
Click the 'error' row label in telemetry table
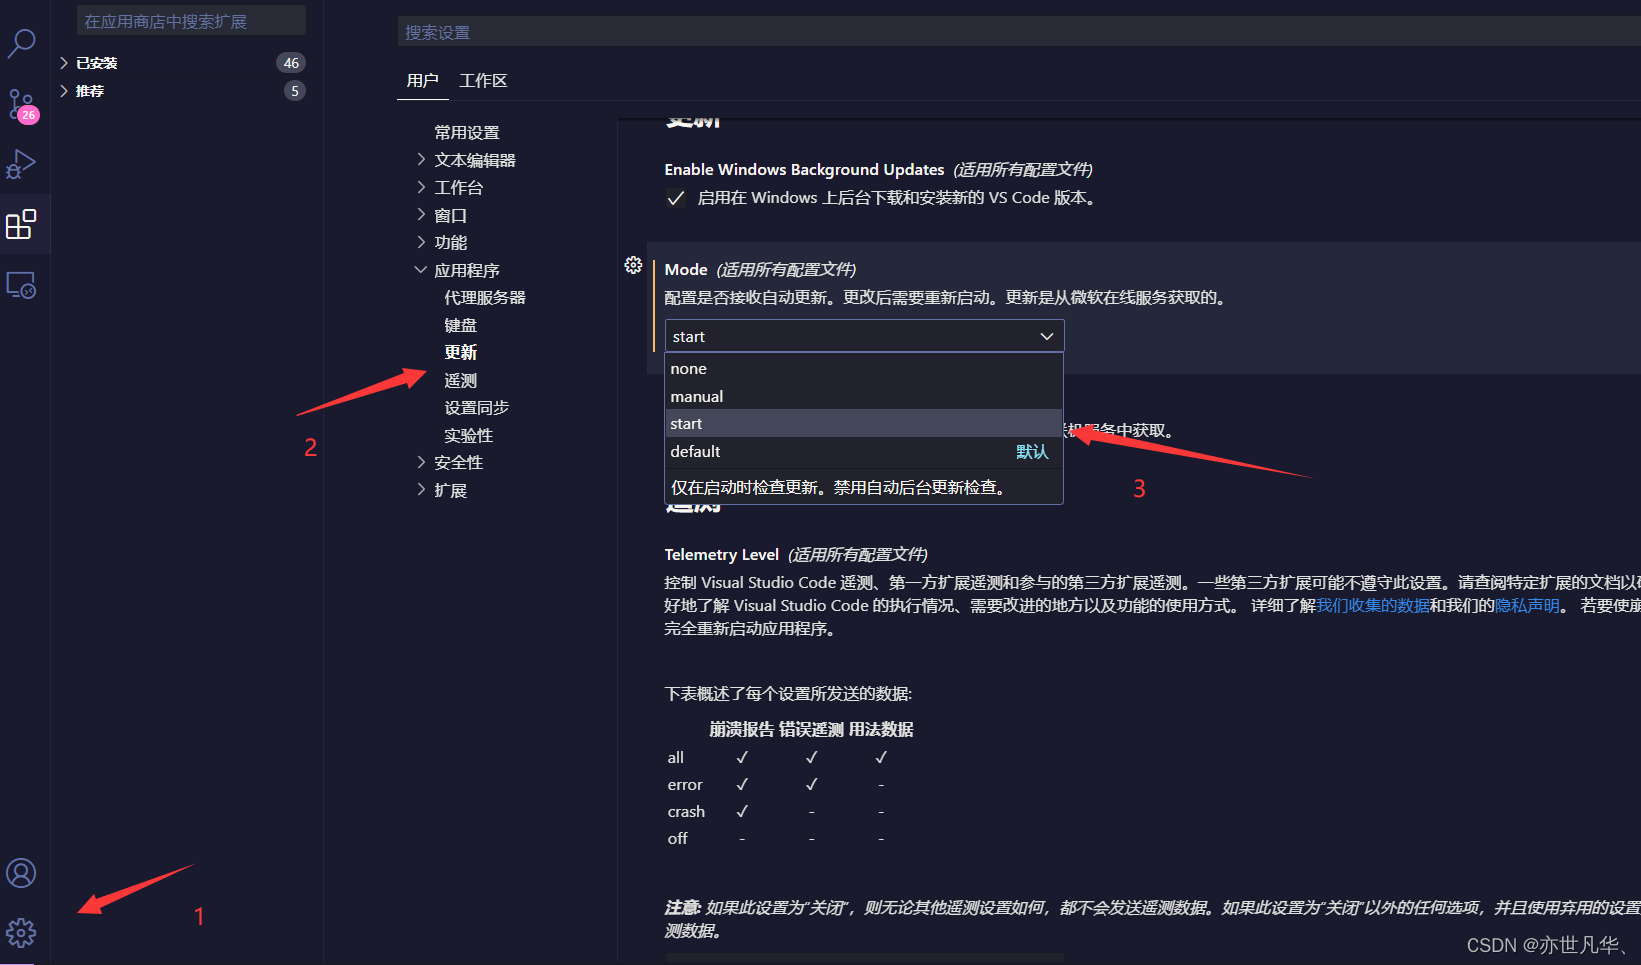click(685, 785)
